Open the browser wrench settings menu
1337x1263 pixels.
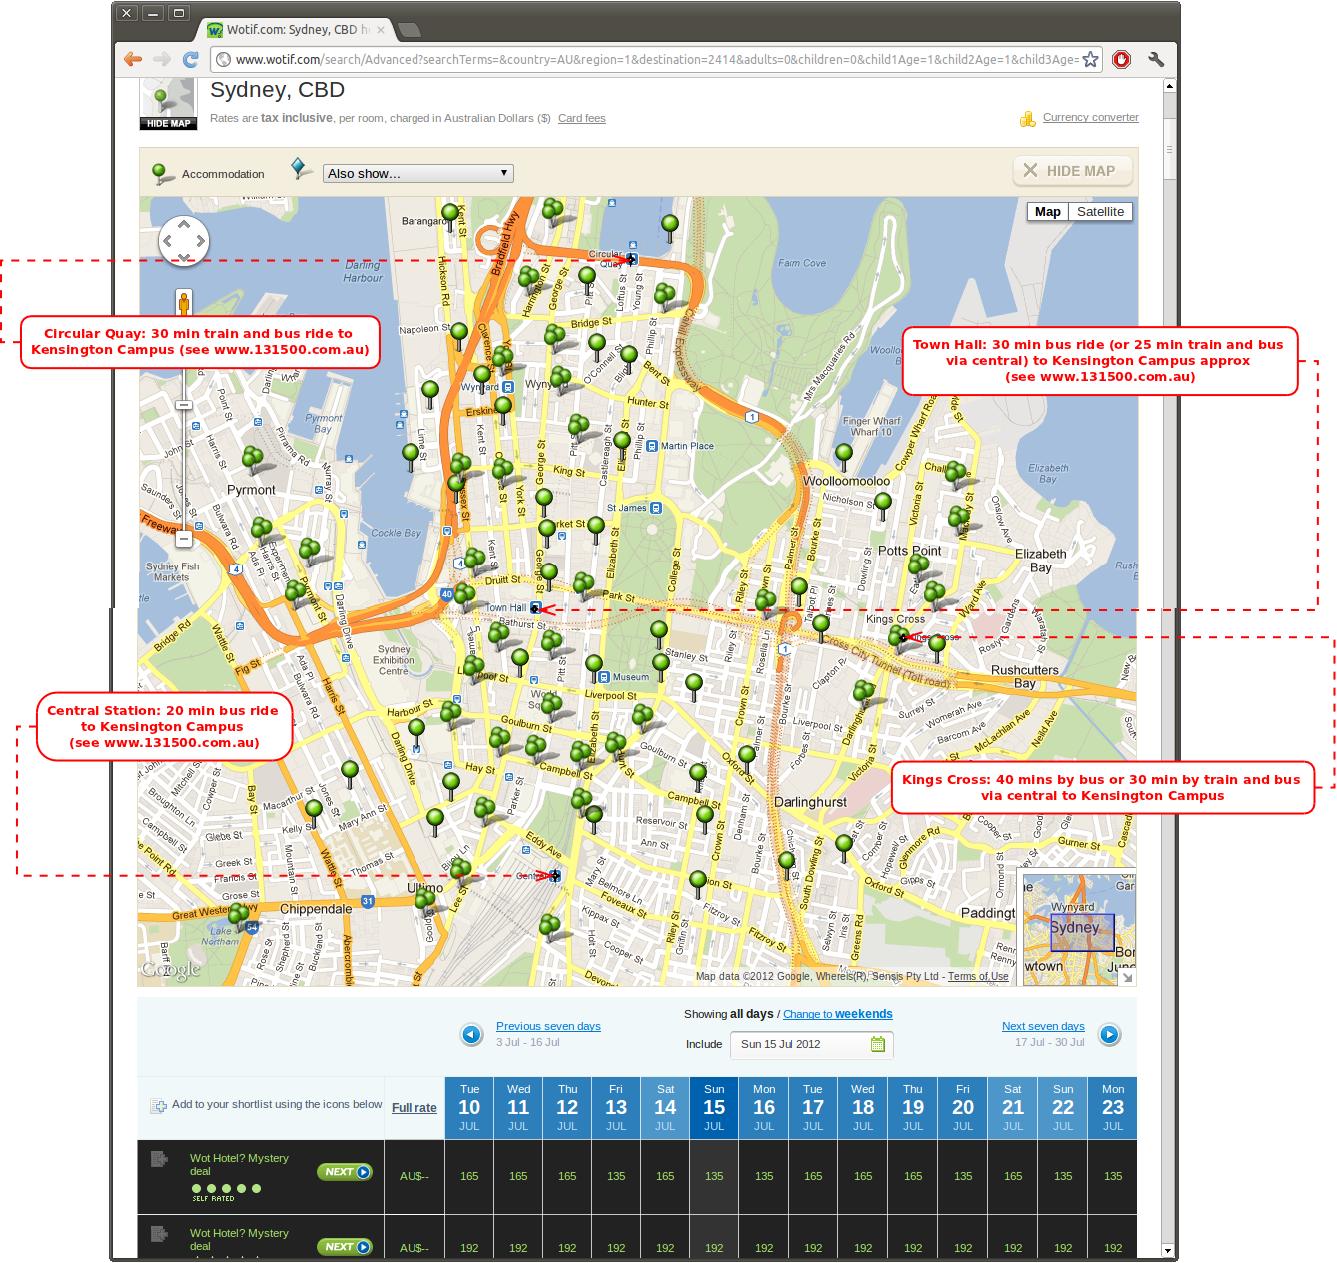coord(1156,60)
